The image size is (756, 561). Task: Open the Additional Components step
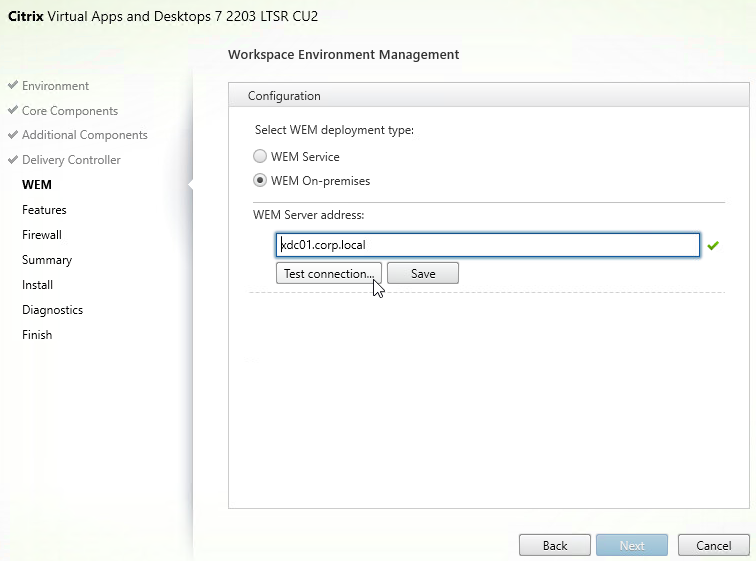click(85, 135)
